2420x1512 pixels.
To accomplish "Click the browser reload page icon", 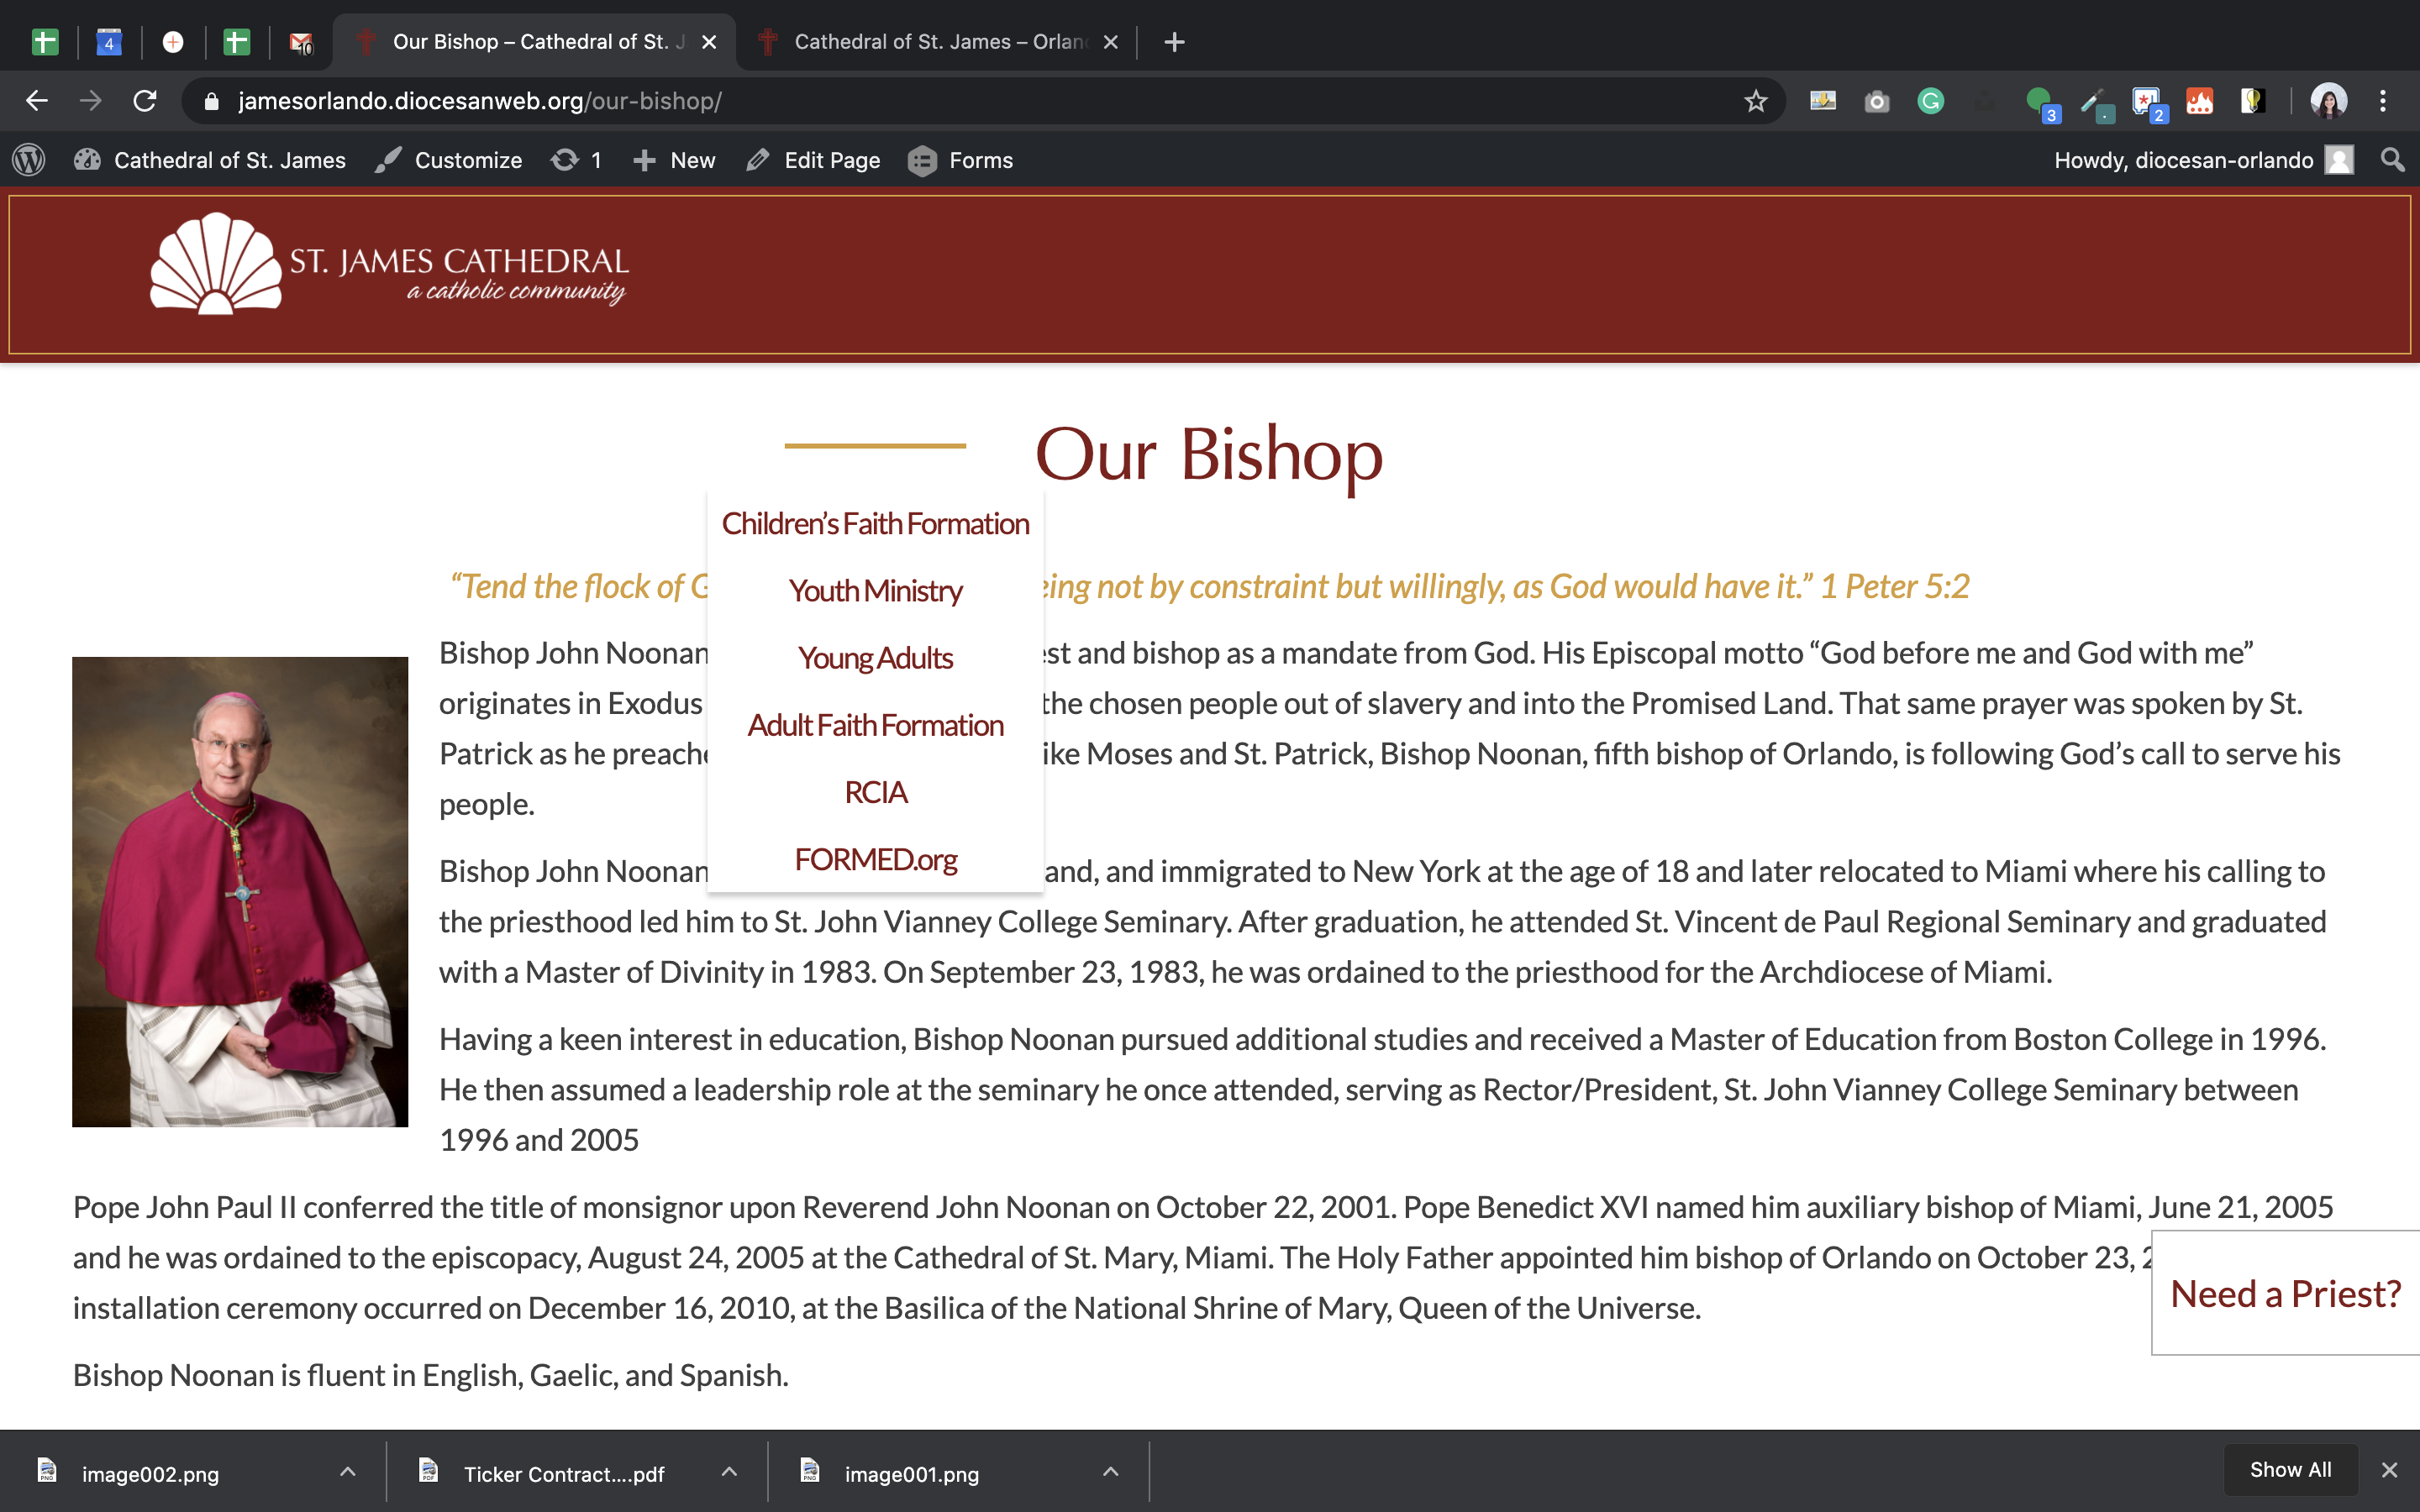I will point(145,101).
